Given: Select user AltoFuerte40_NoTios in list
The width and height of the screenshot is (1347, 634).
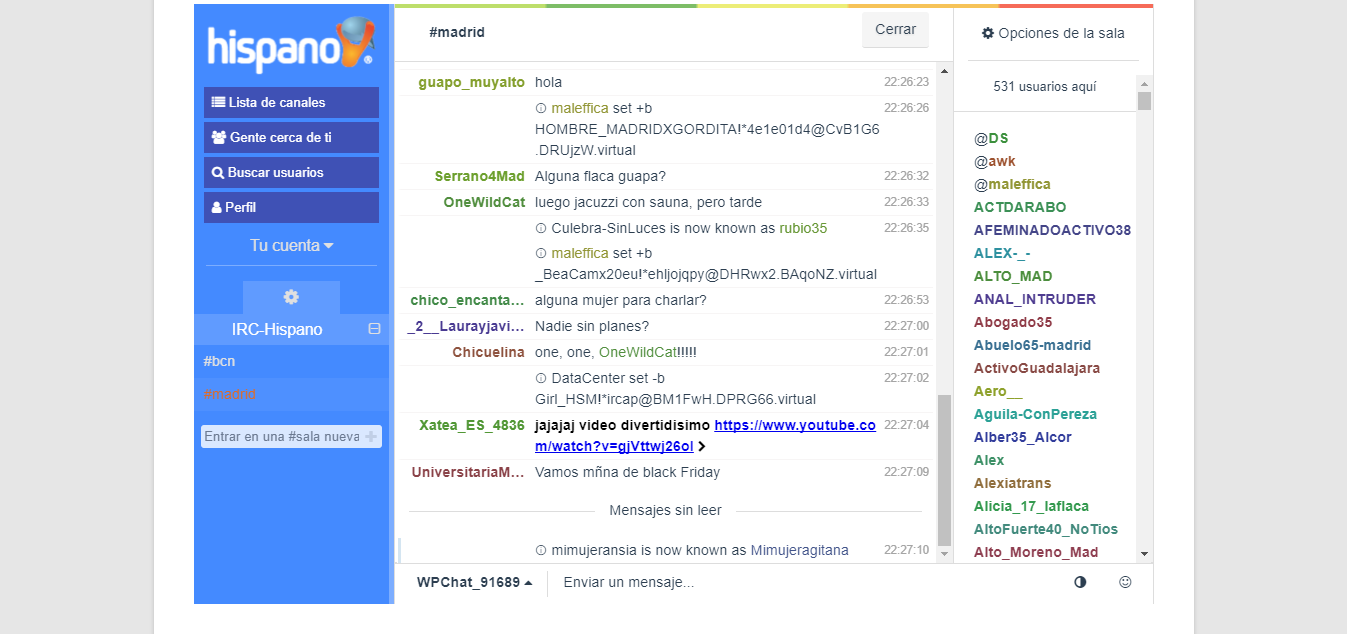Looking at the screenshot, I should (x=1046, y=529).
